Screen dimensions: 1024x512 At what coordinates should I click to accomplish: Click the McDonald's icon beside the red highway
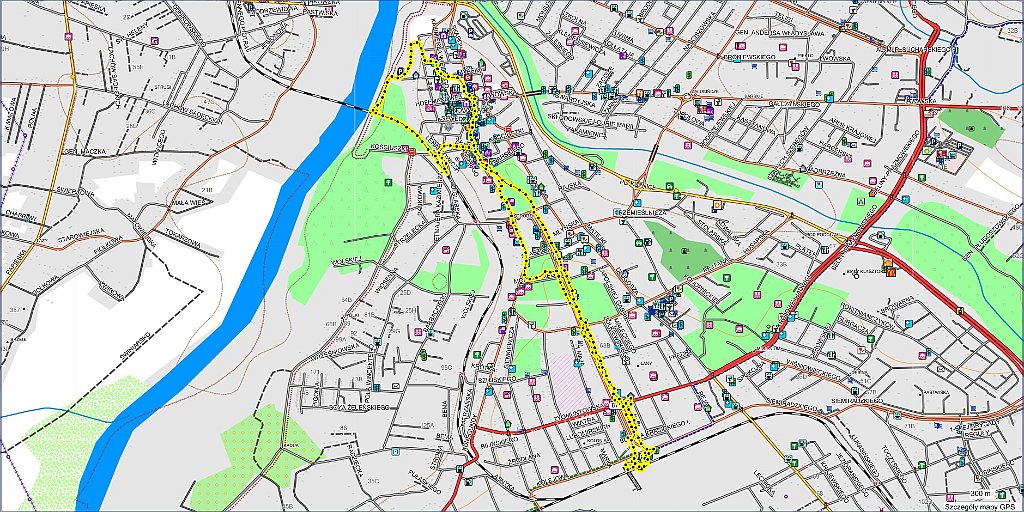889,271
